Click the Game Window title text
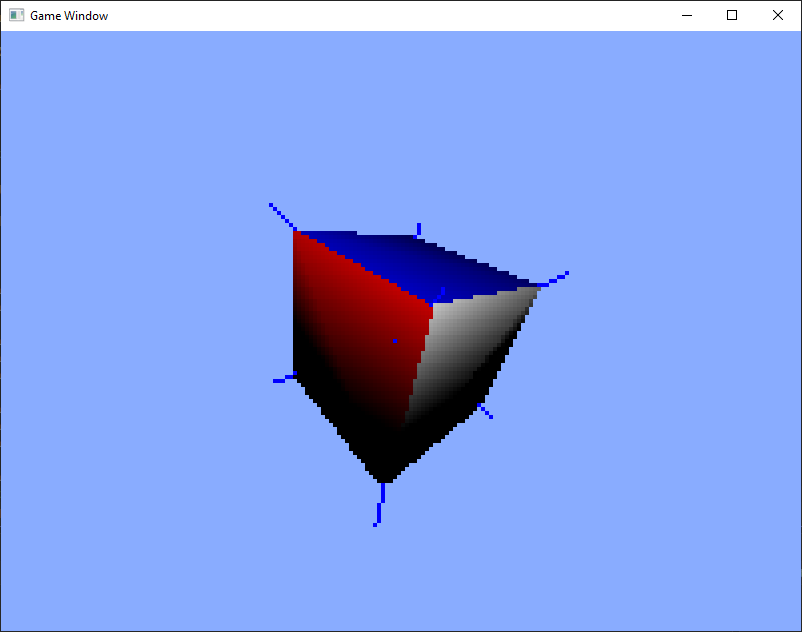802x632 pixels. pyautogui.click(x=69, y=16)
